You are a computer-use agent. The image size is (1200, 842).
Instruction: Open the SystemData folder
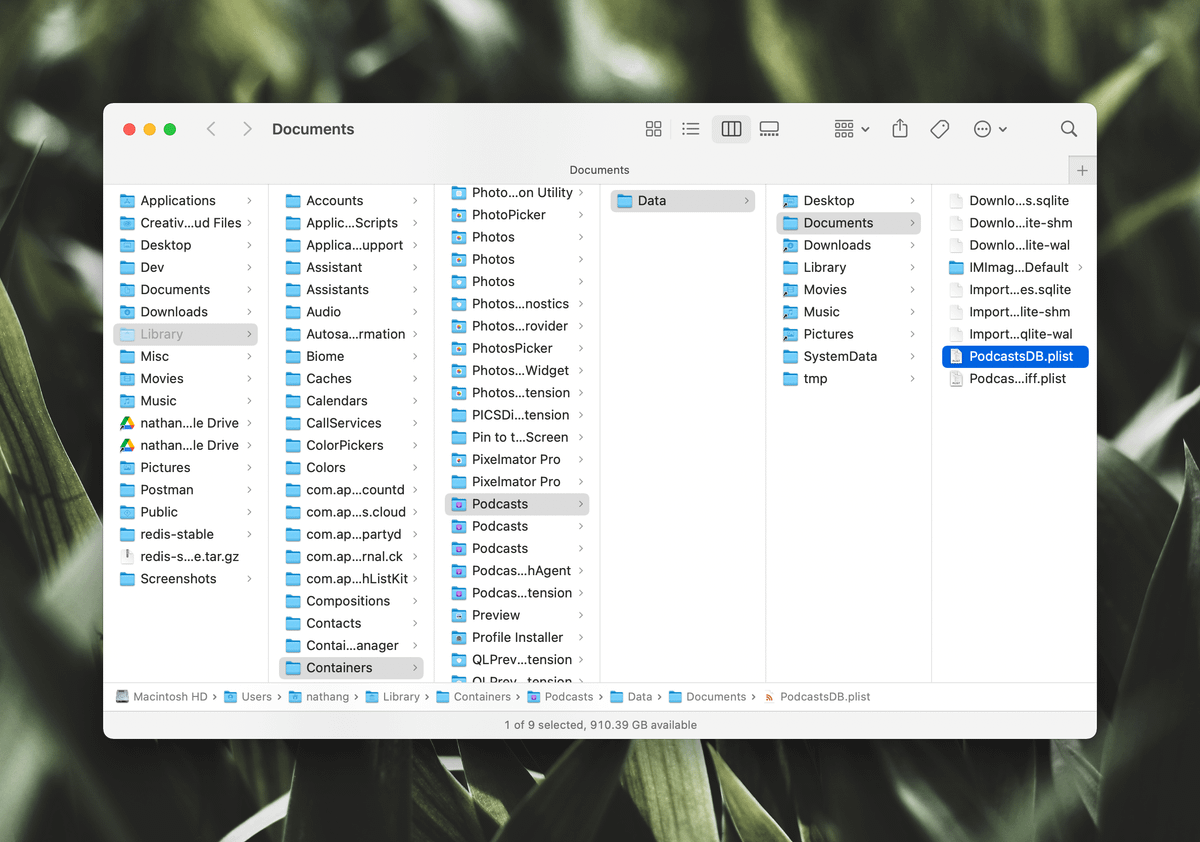click(839, 357)
